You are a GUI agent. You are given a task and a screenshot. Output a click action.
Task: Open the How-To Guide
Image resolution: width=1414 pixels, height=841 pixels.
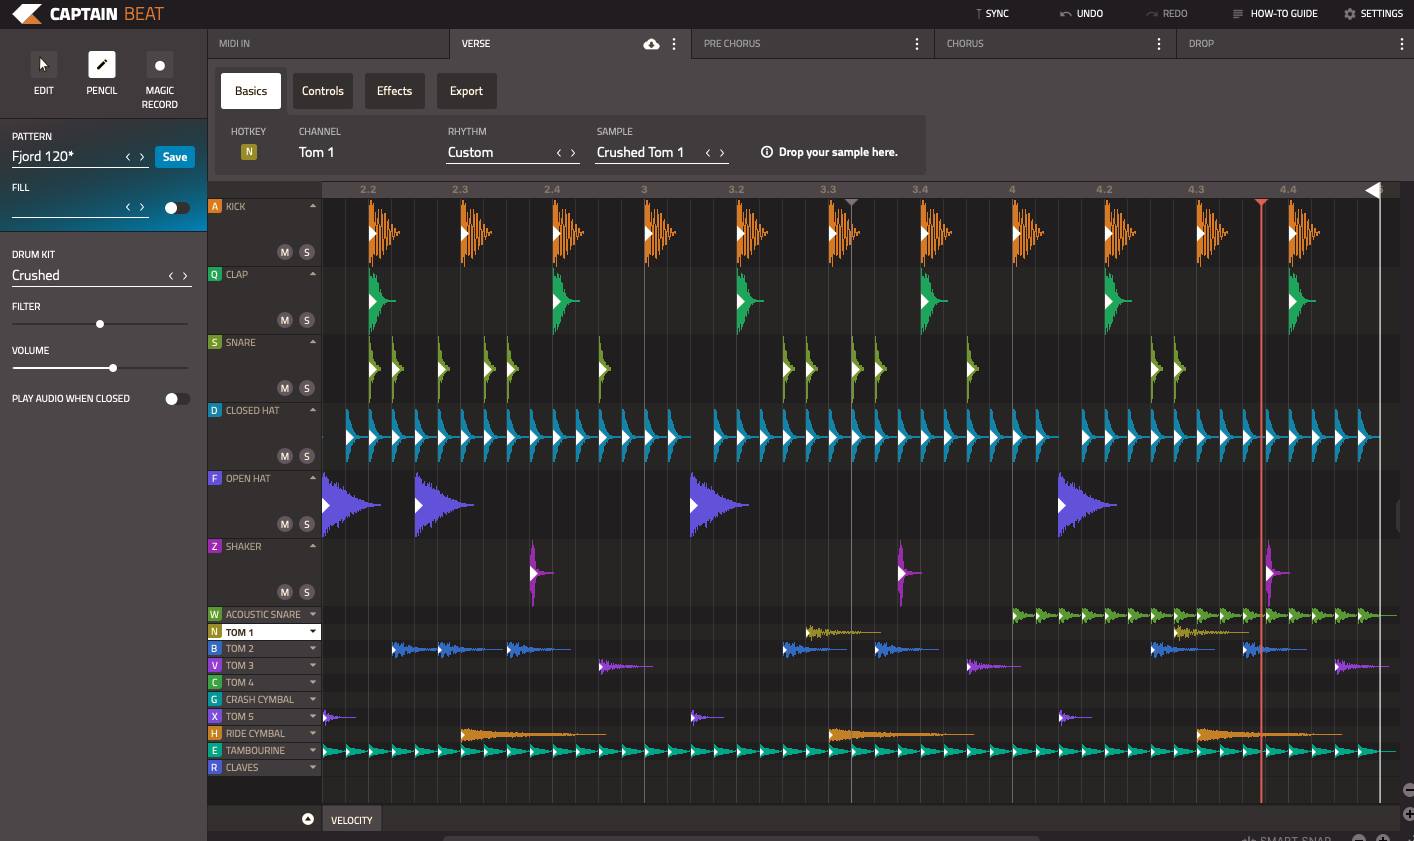click(1275, 14)
